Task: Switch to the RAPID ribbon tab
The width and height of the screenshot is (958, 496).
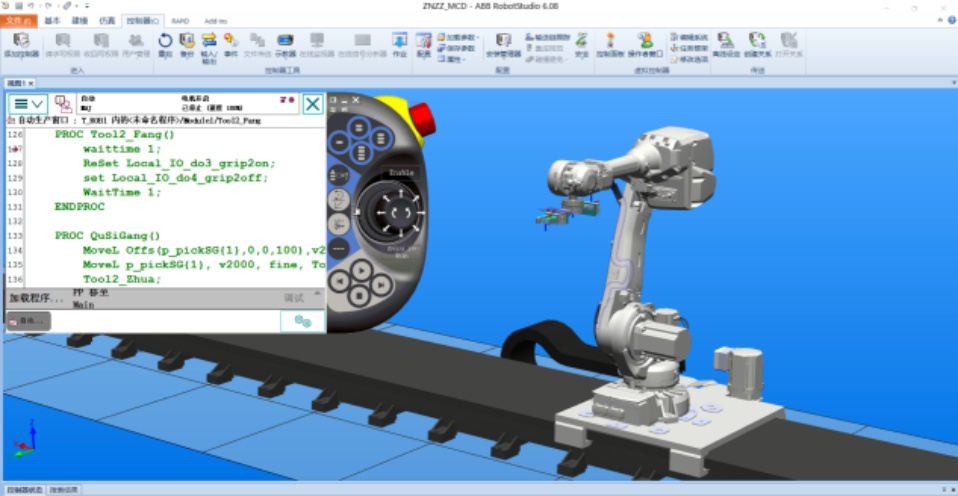Action: (x=180, y=20)
